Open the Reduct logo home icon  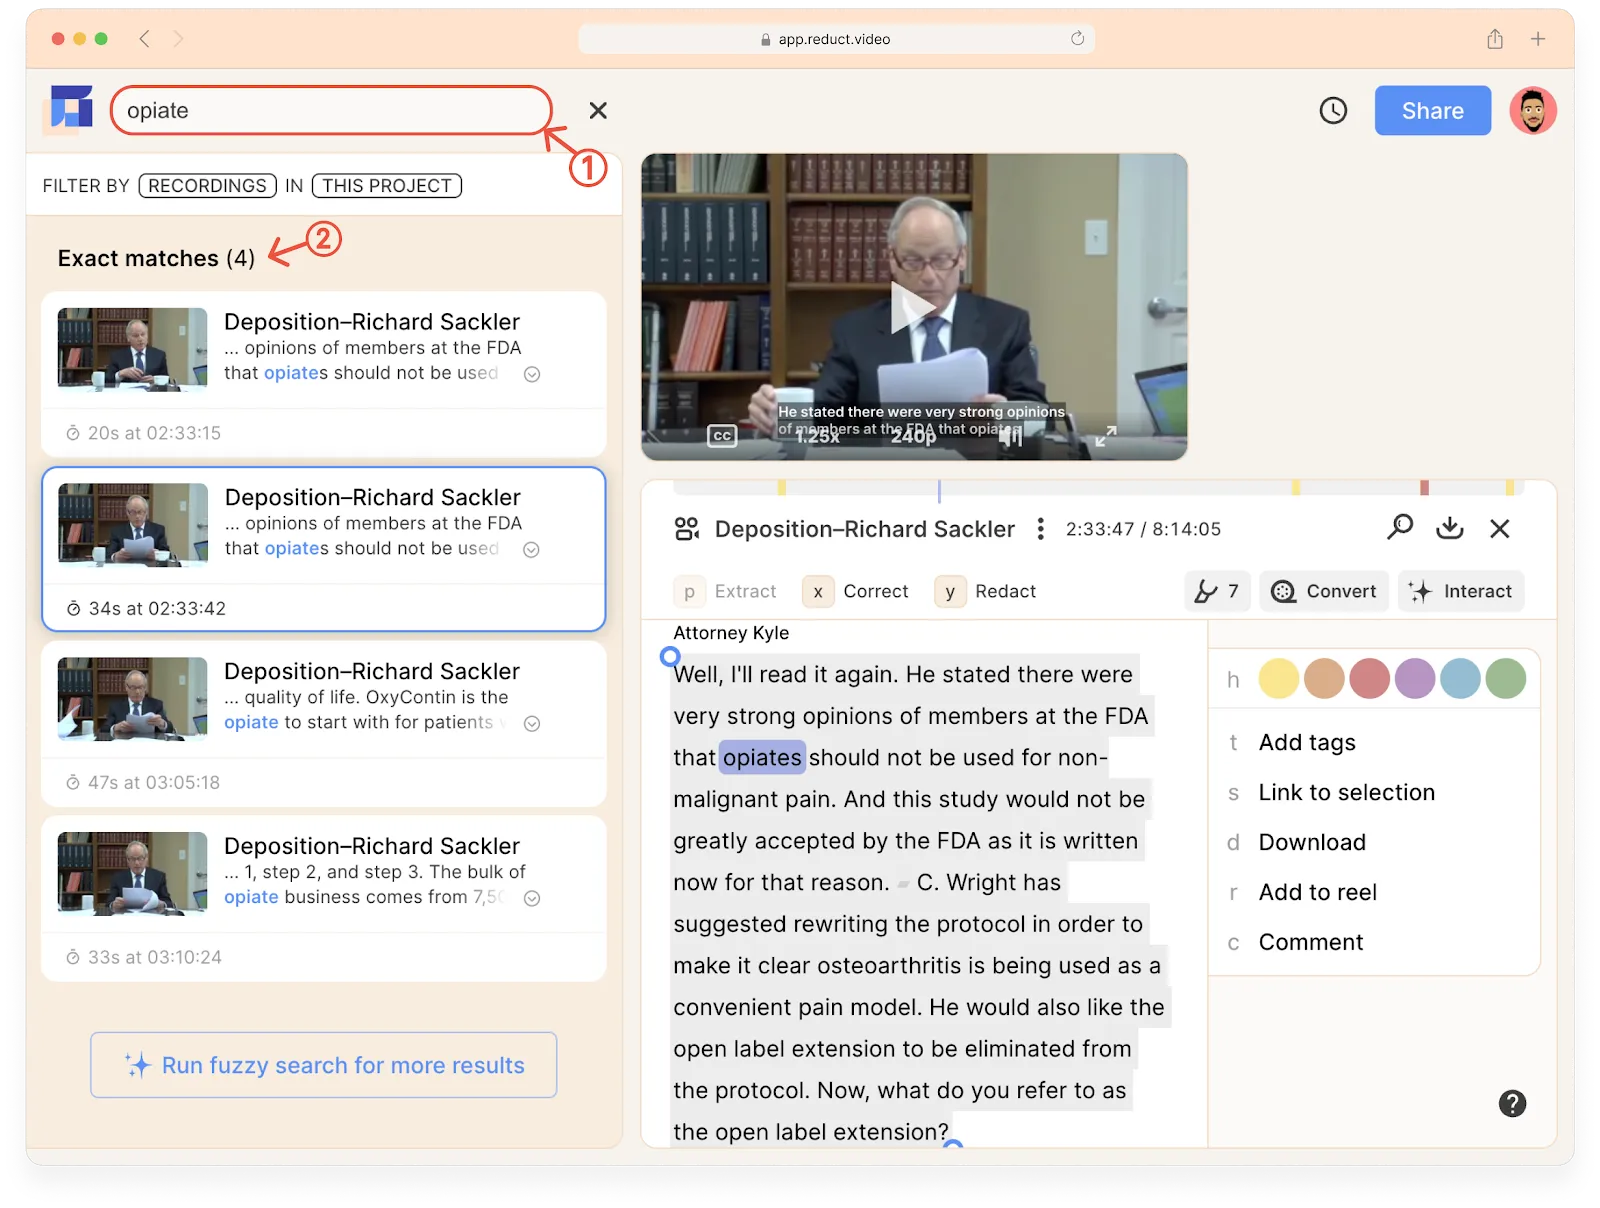click(x=72, y=108)
